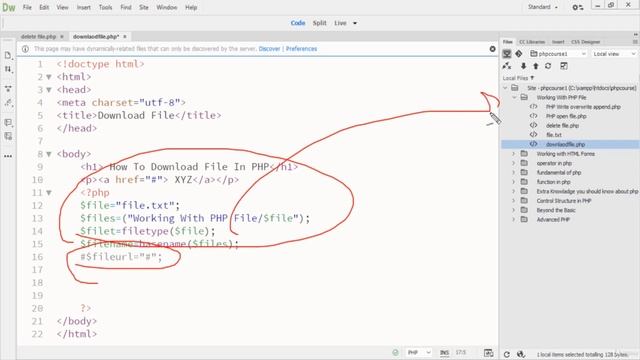Click the info icon in the notification bar
640x360 pixels.
[x=25, y=49]
